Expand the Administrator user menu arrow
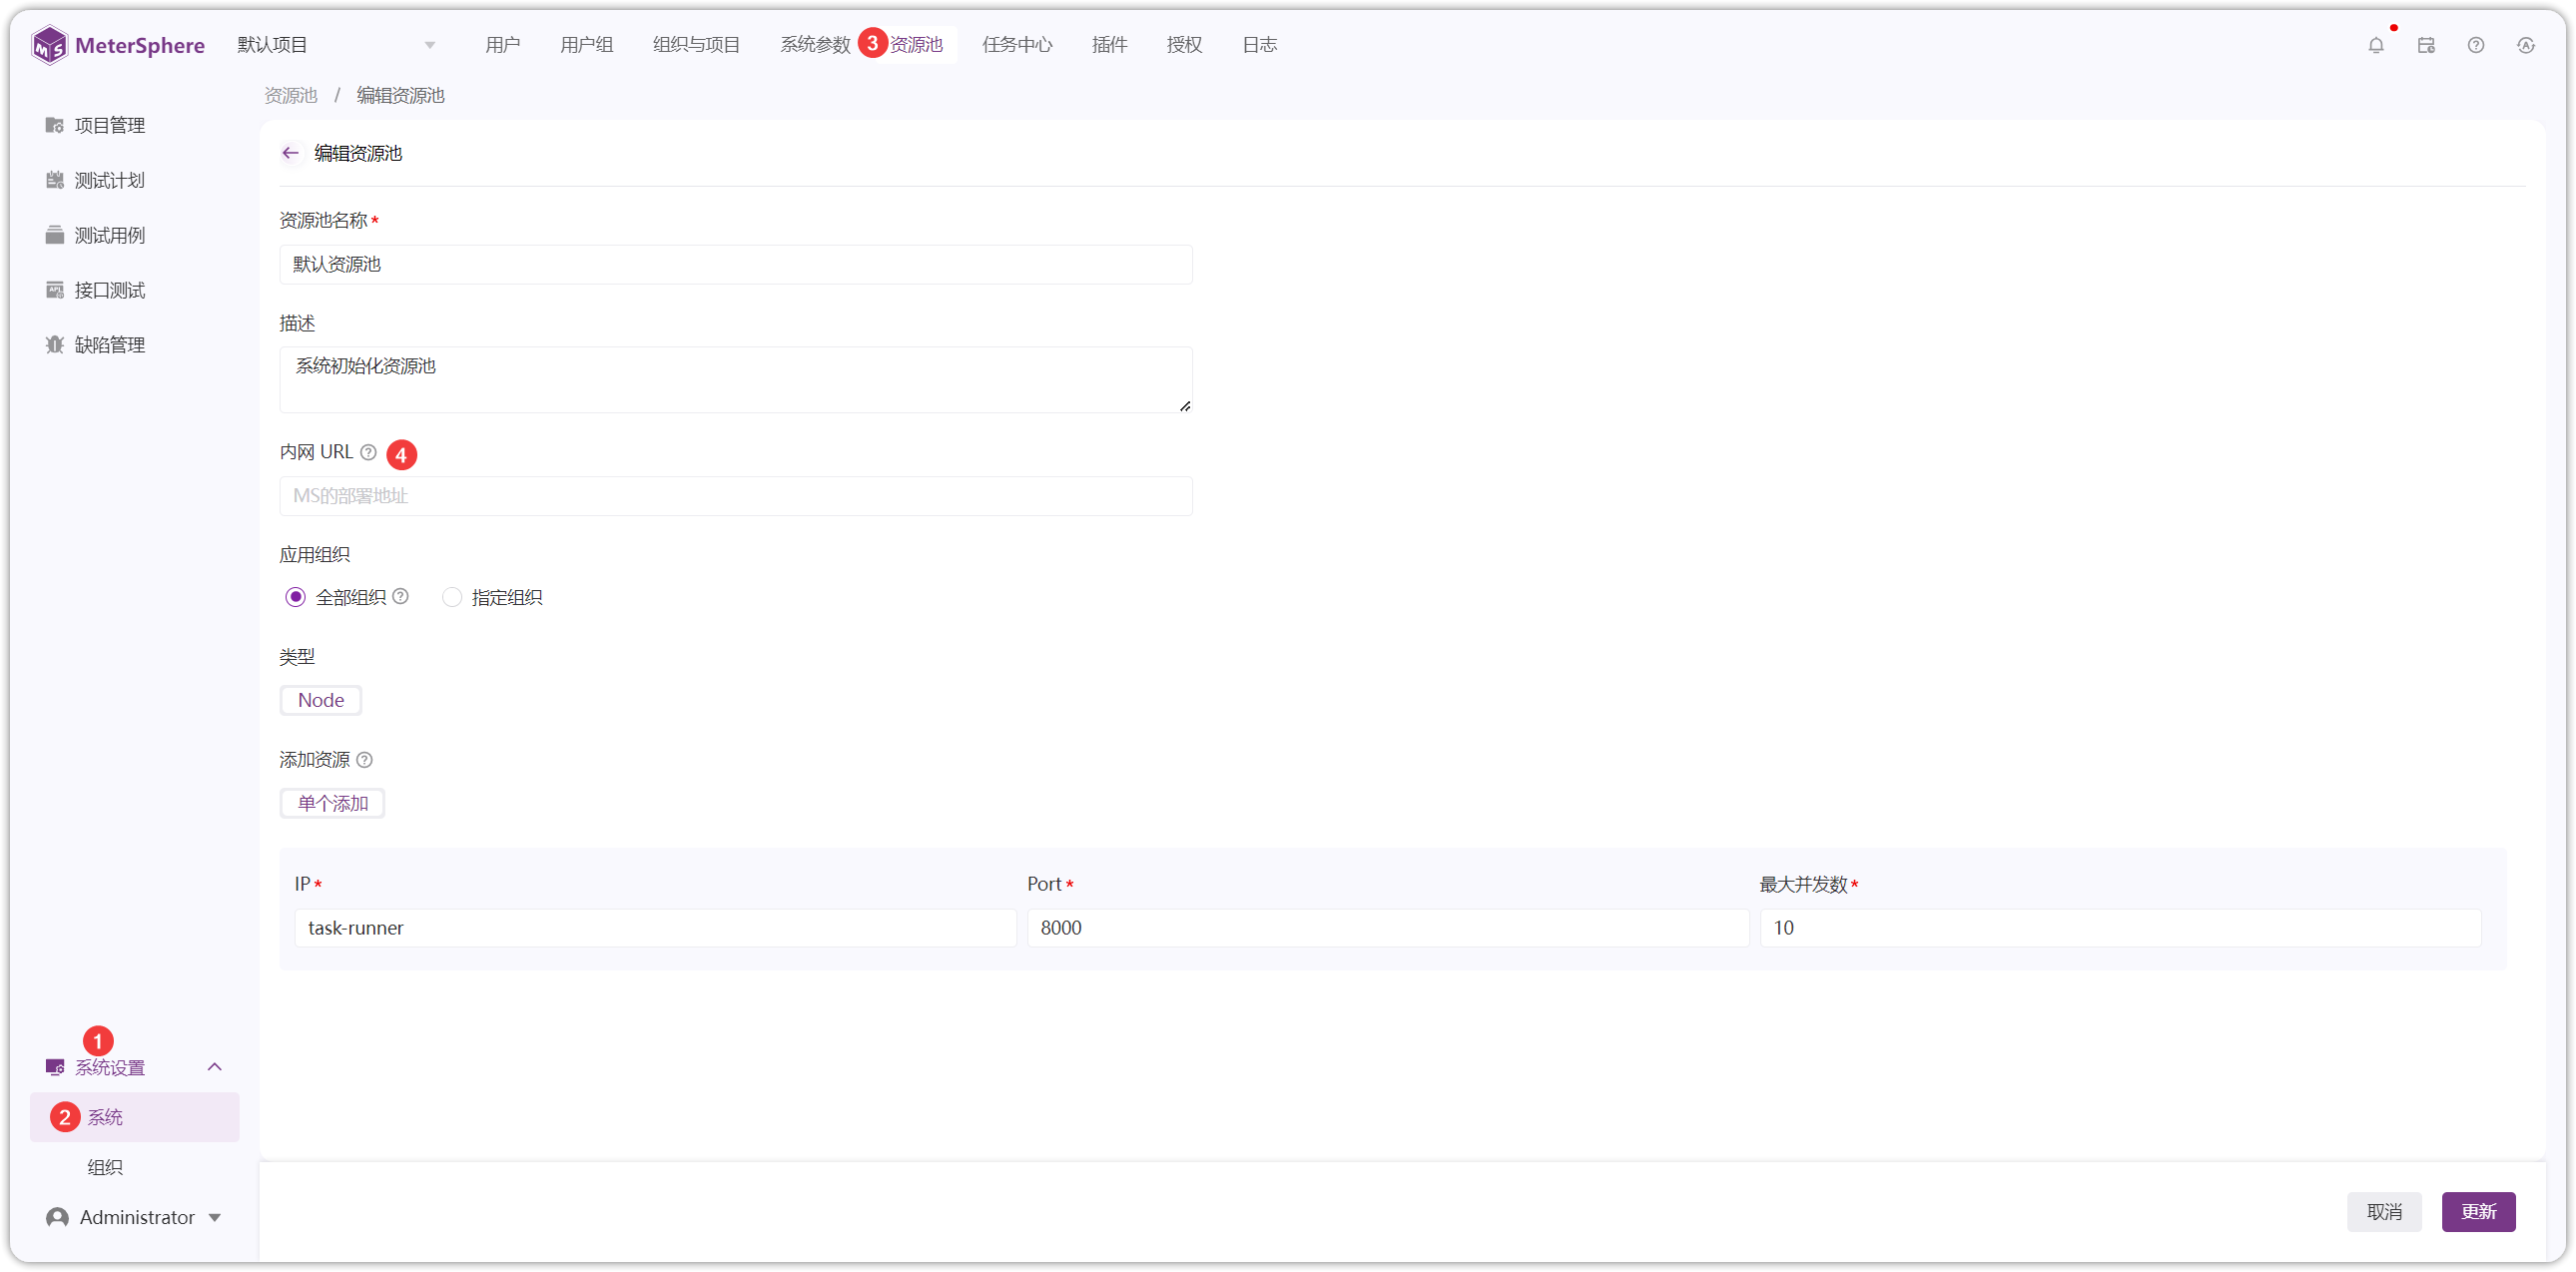This screenshot has height=1272, width=2576. click(215, 1217)
